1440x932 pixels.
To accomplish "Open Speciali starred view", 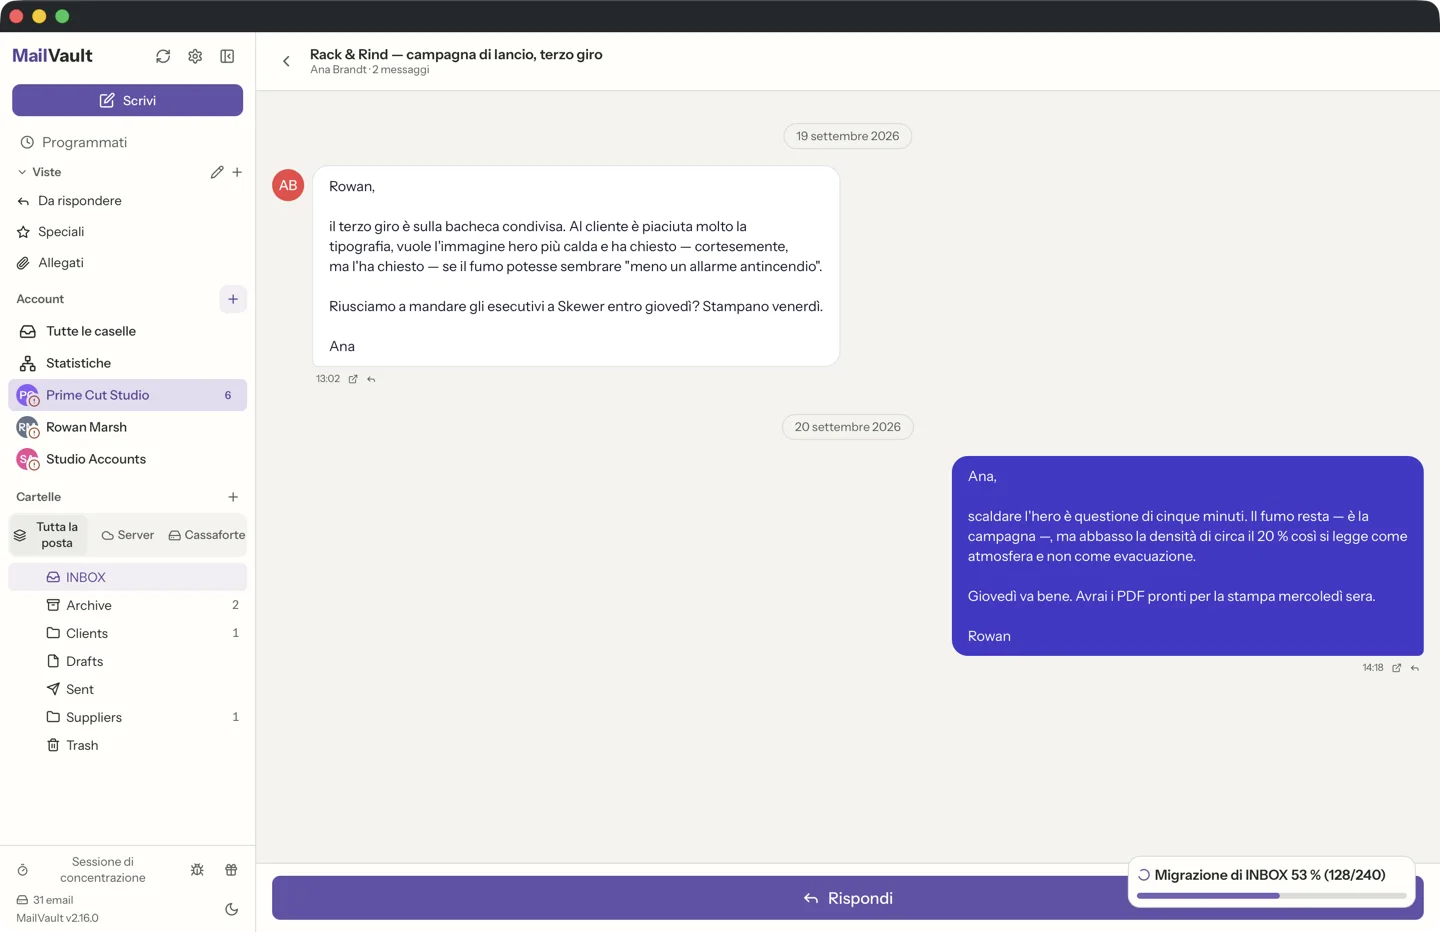I will pyautogui.click(x=127, y=232).
